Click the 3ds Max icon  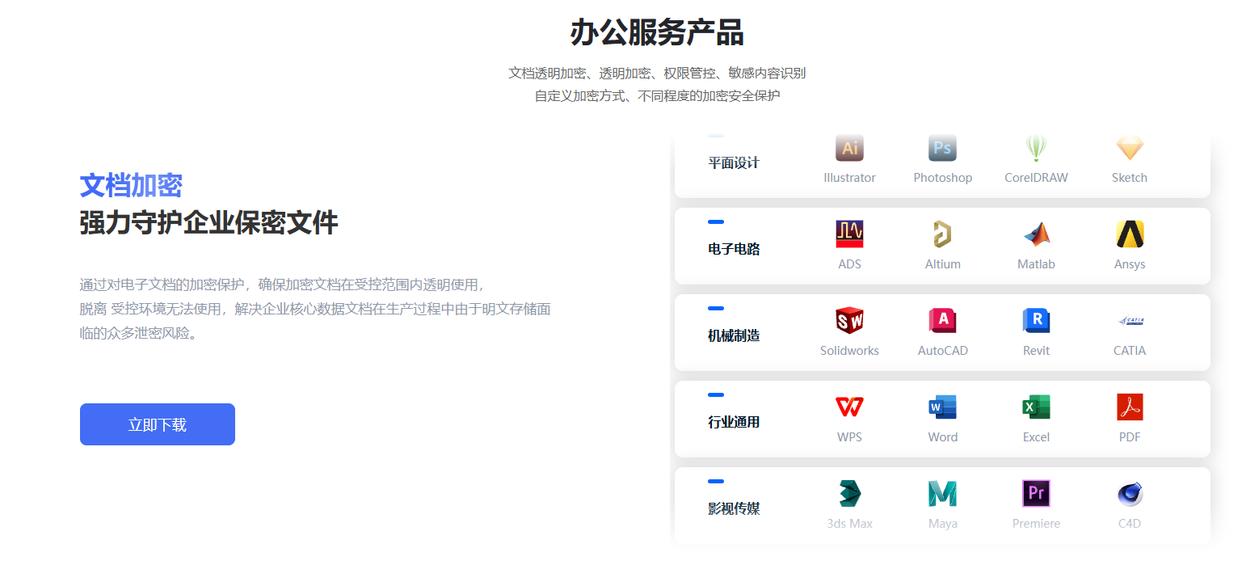[x=849, y=493]
